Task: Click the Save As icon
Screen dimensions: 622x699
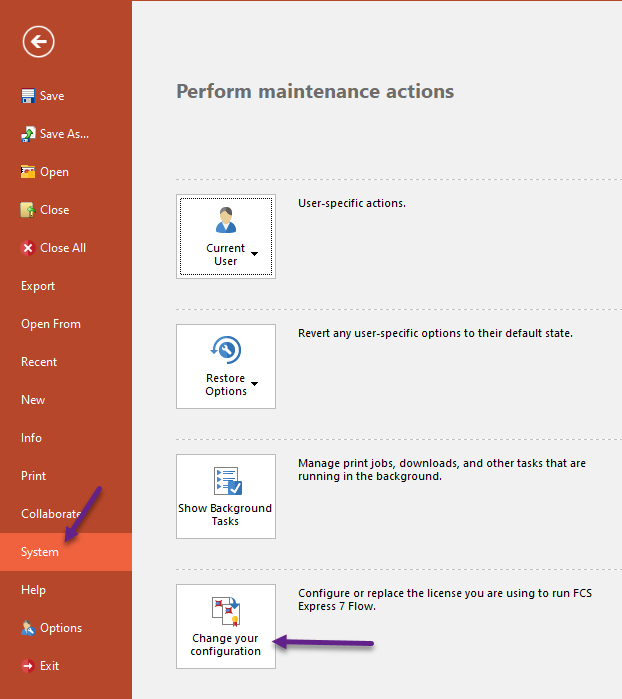Action: 28,134
